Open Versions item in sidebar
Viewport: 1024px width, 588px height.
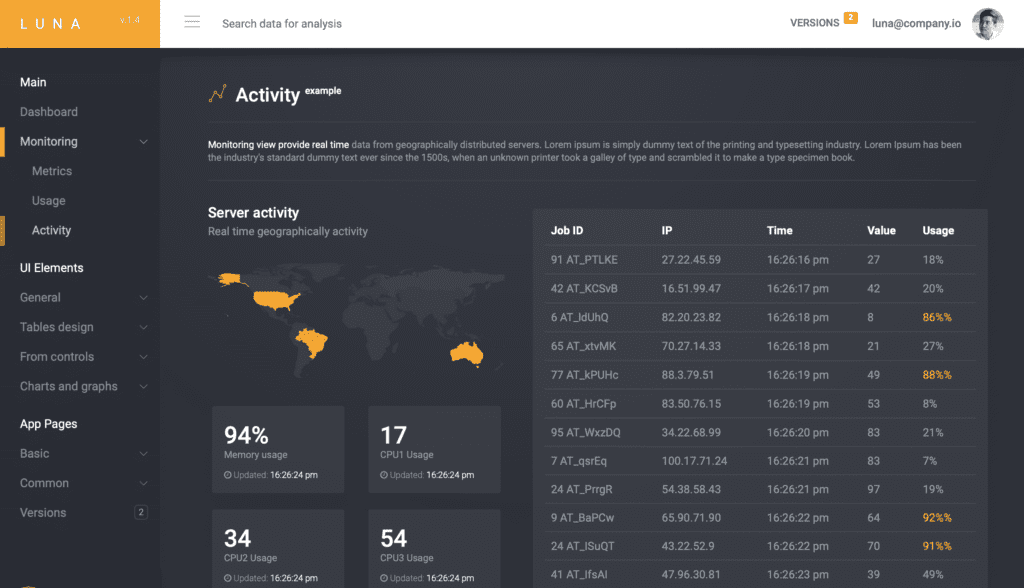[43, 513]
